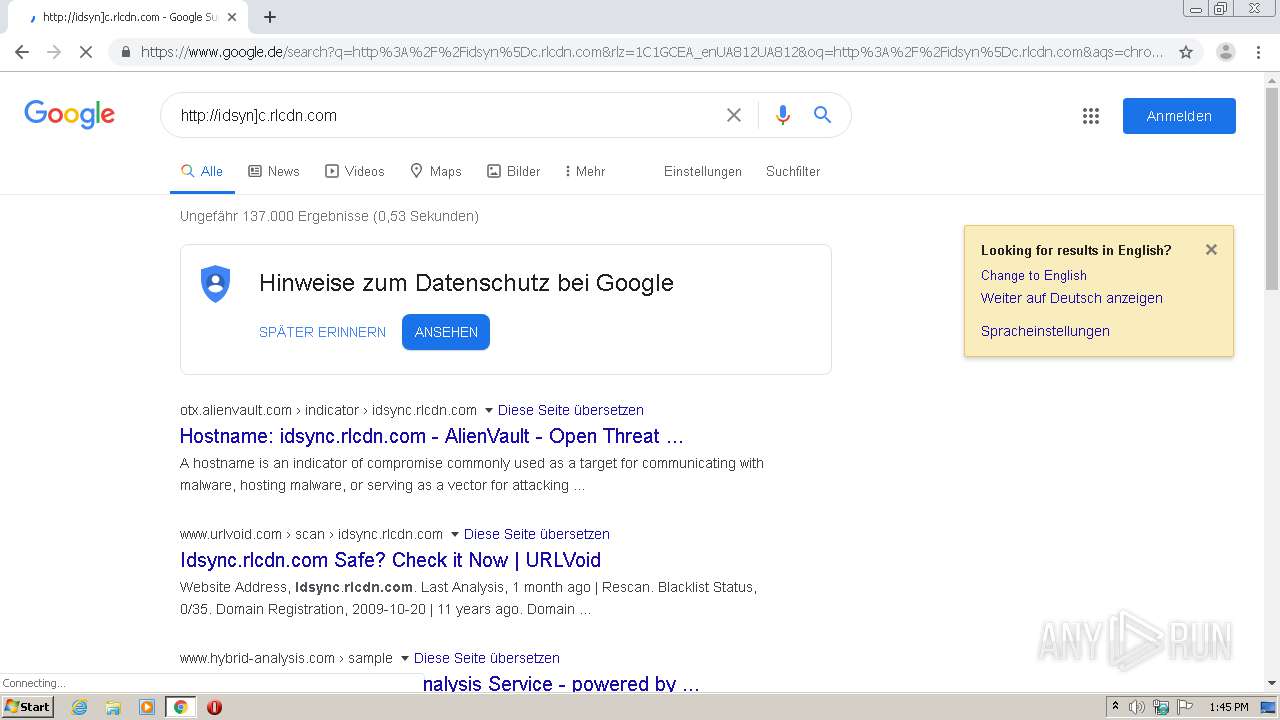Click the ANSEHEN button
This screenshot has width=1280, height=720.
[446, 332]
